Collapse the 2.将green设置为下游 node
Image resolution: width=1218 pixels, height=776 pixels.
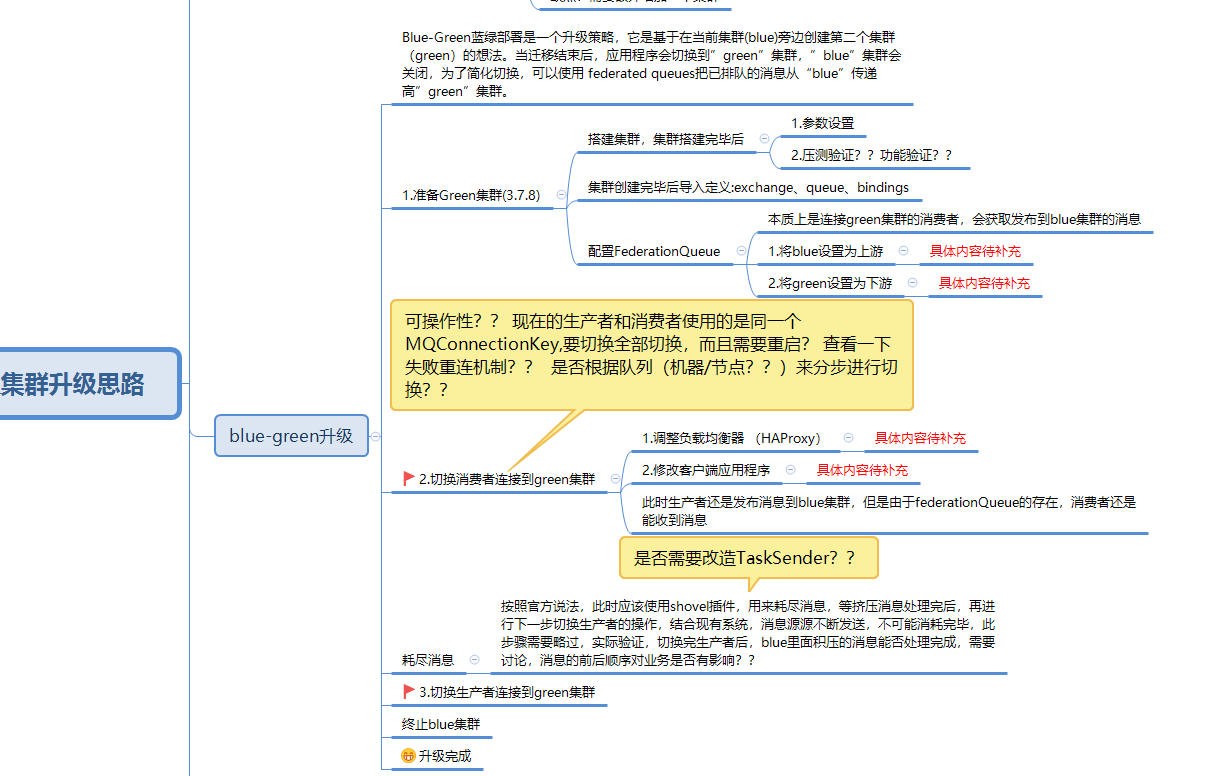(x=912, y=283)
